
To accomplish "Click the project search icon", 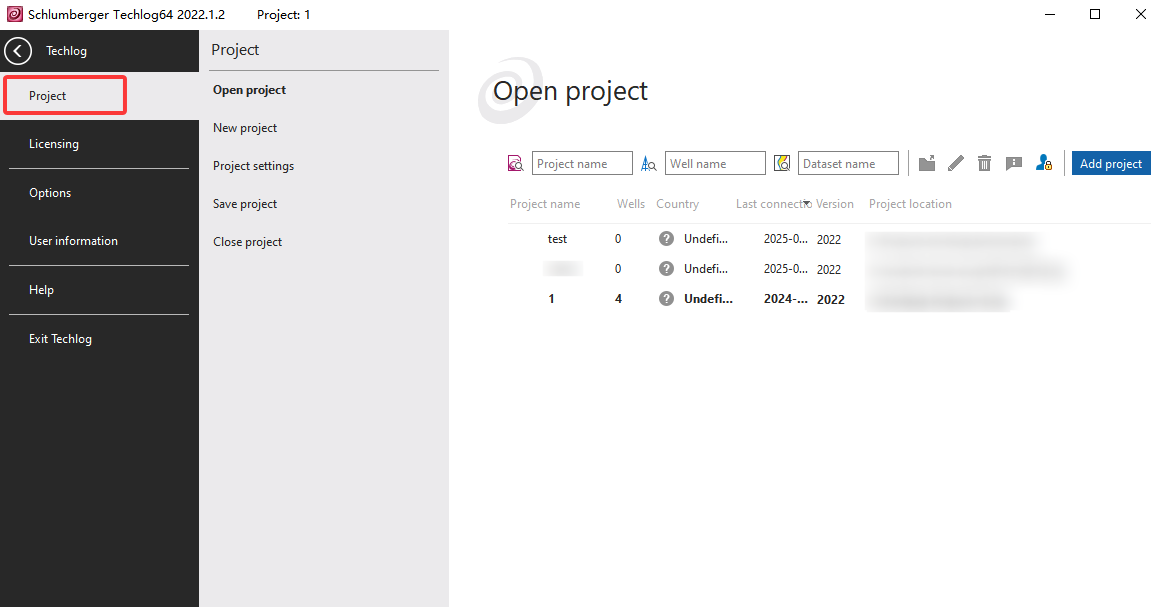I will click(x=515, y=163).
